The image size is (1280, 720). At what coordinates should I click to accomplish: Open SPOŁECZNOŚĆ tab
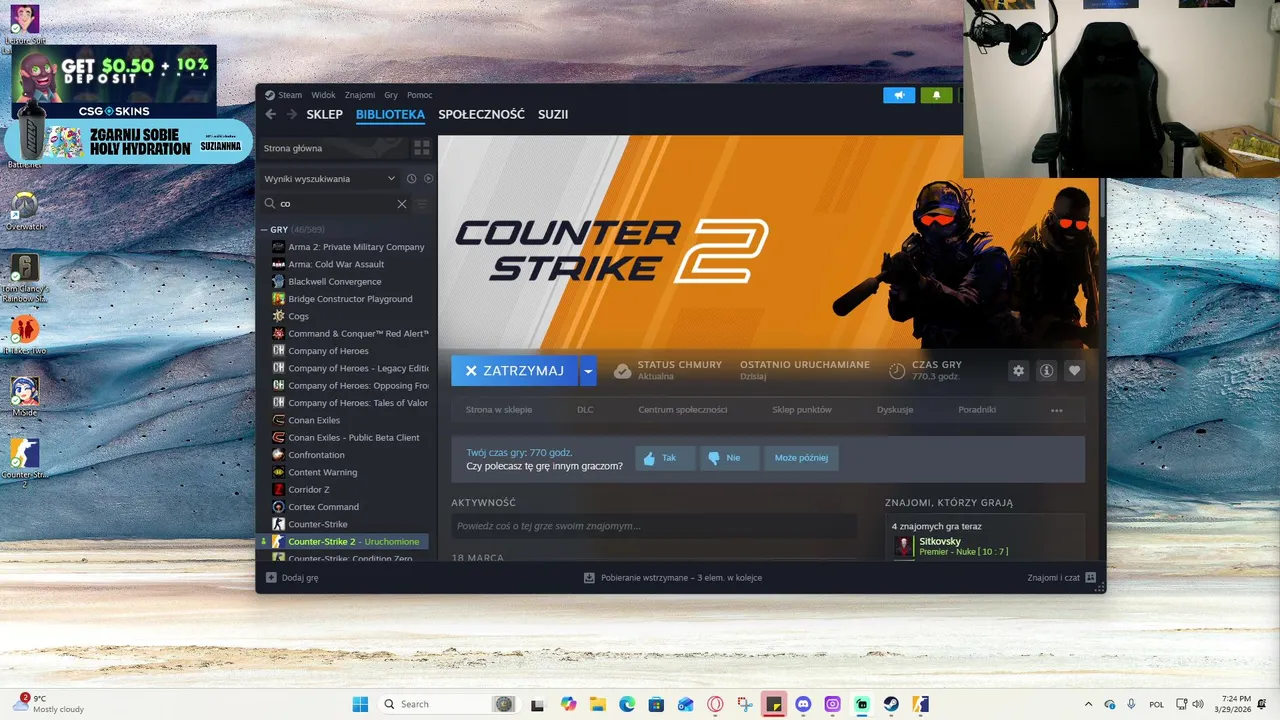point(481,114)
